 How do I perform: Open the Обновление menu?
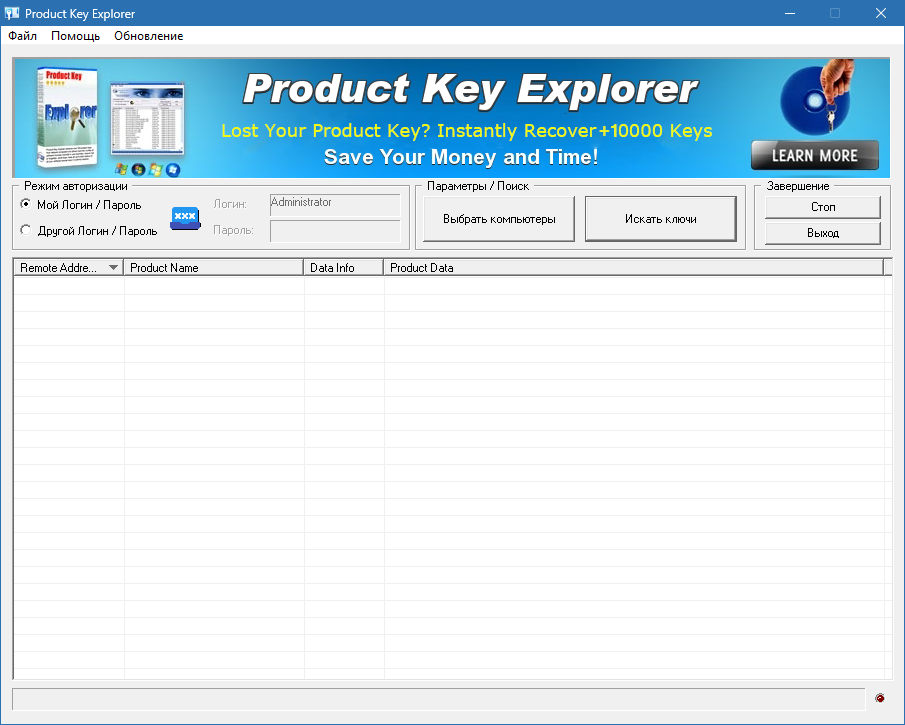[148, 36]
